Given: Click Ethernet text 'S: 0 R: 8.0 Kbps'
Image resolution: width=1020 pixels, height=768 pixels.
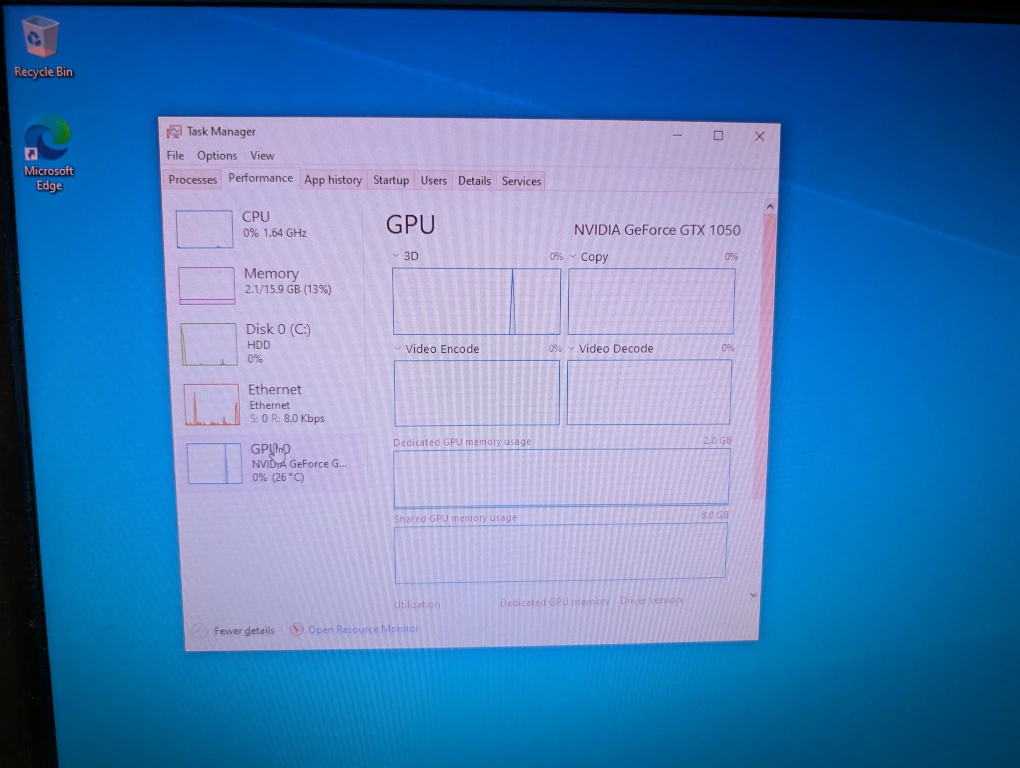Looking at the screenshot, I should [287, 418].
